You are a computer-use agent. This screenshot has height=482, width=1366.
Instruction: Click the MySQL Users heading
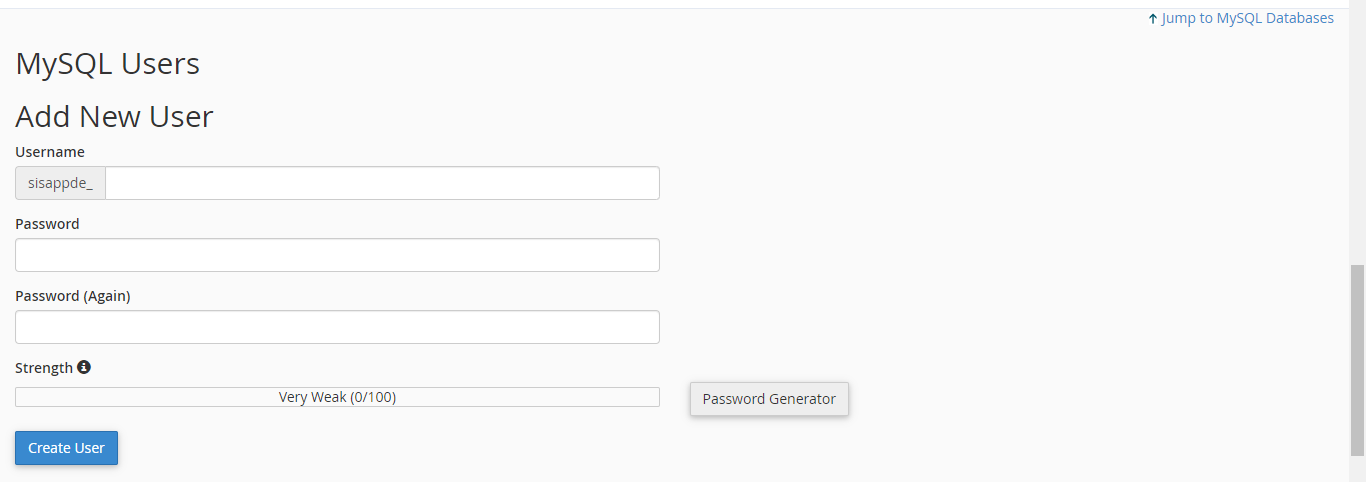pos(108,64)
